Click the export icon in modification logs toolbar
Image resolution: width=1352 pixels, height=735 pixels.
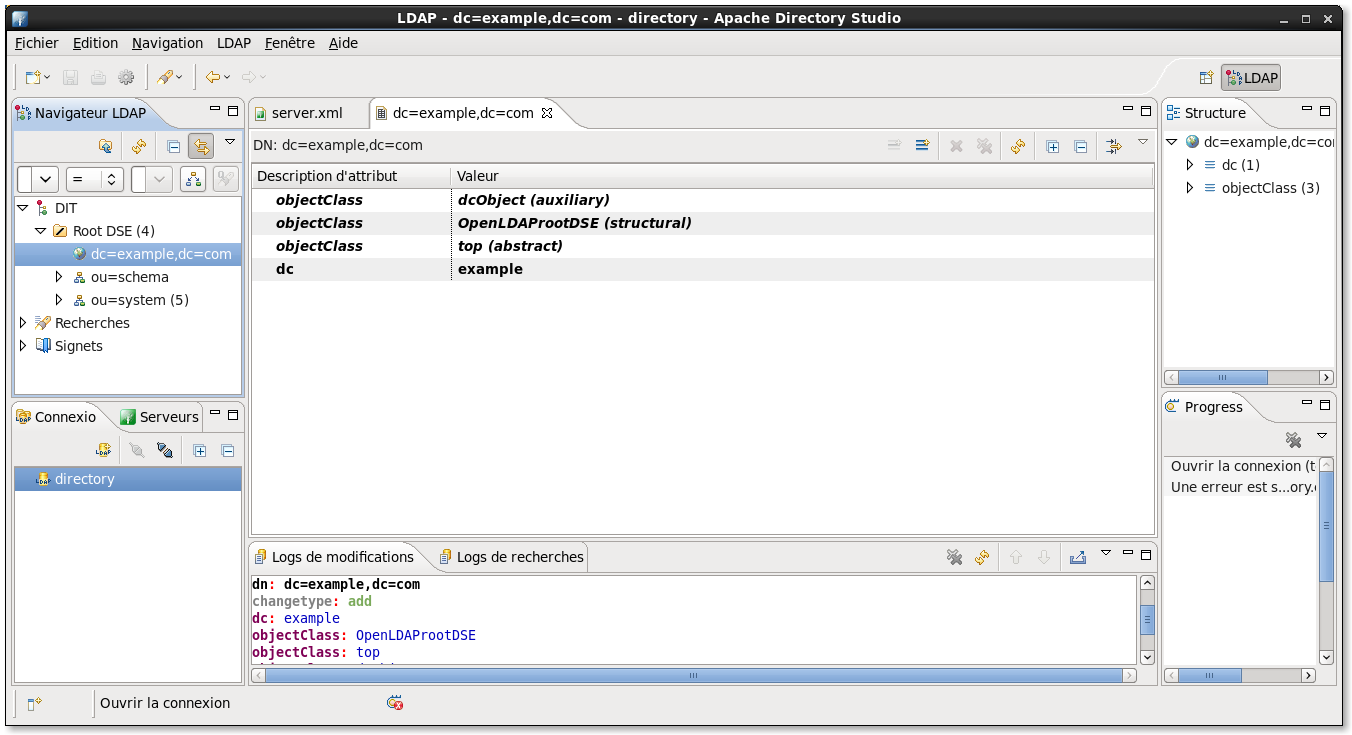1077,557
